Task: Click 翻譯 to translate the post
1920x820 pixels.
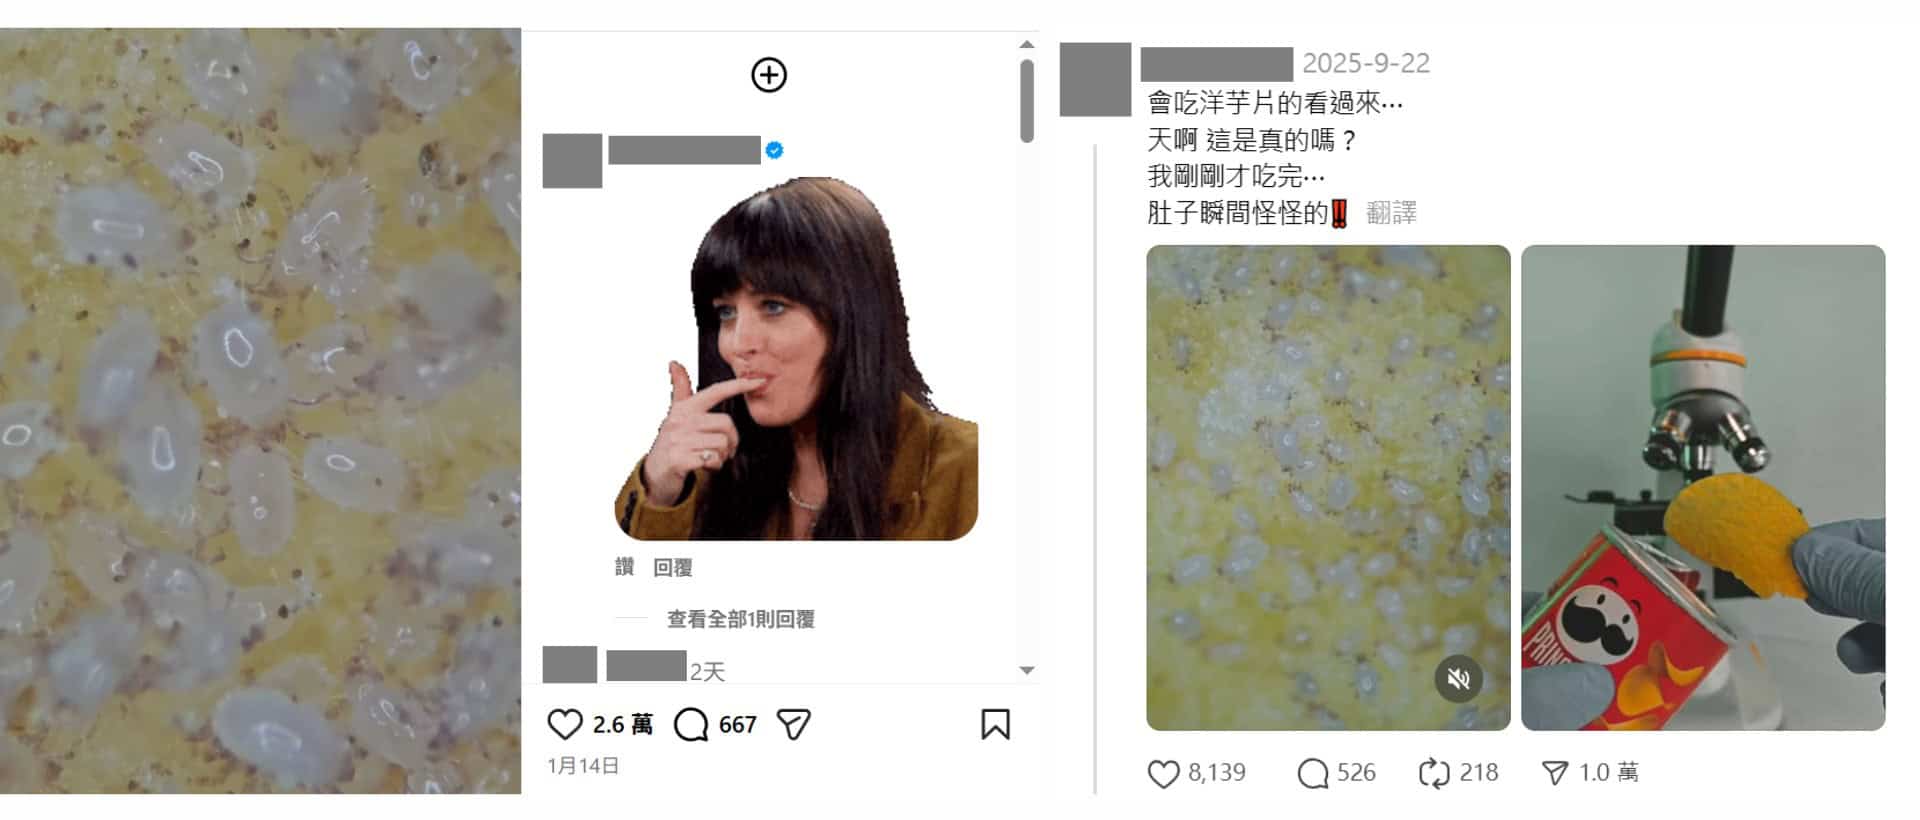Action: tap(1391, 212)
